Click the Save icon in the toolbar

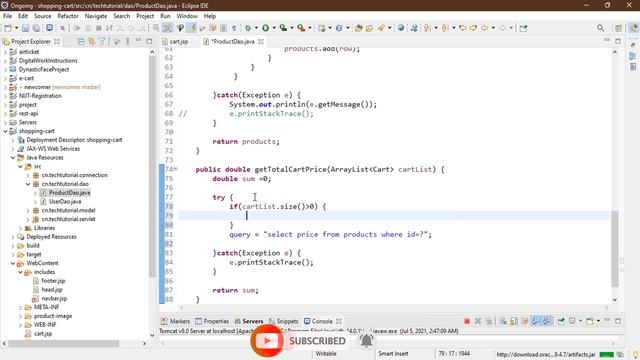(x=25, y=28)
